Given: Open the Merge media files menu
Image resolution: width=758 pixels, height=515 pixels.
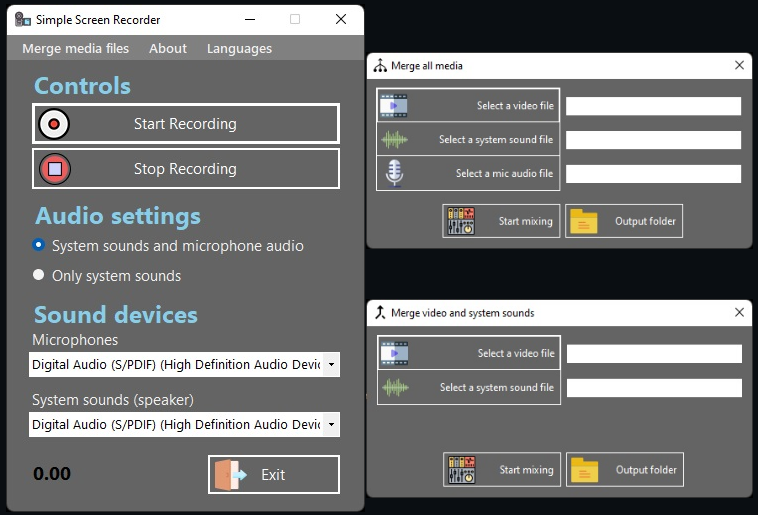Looking at the screenshot, I should coord(75,48).
